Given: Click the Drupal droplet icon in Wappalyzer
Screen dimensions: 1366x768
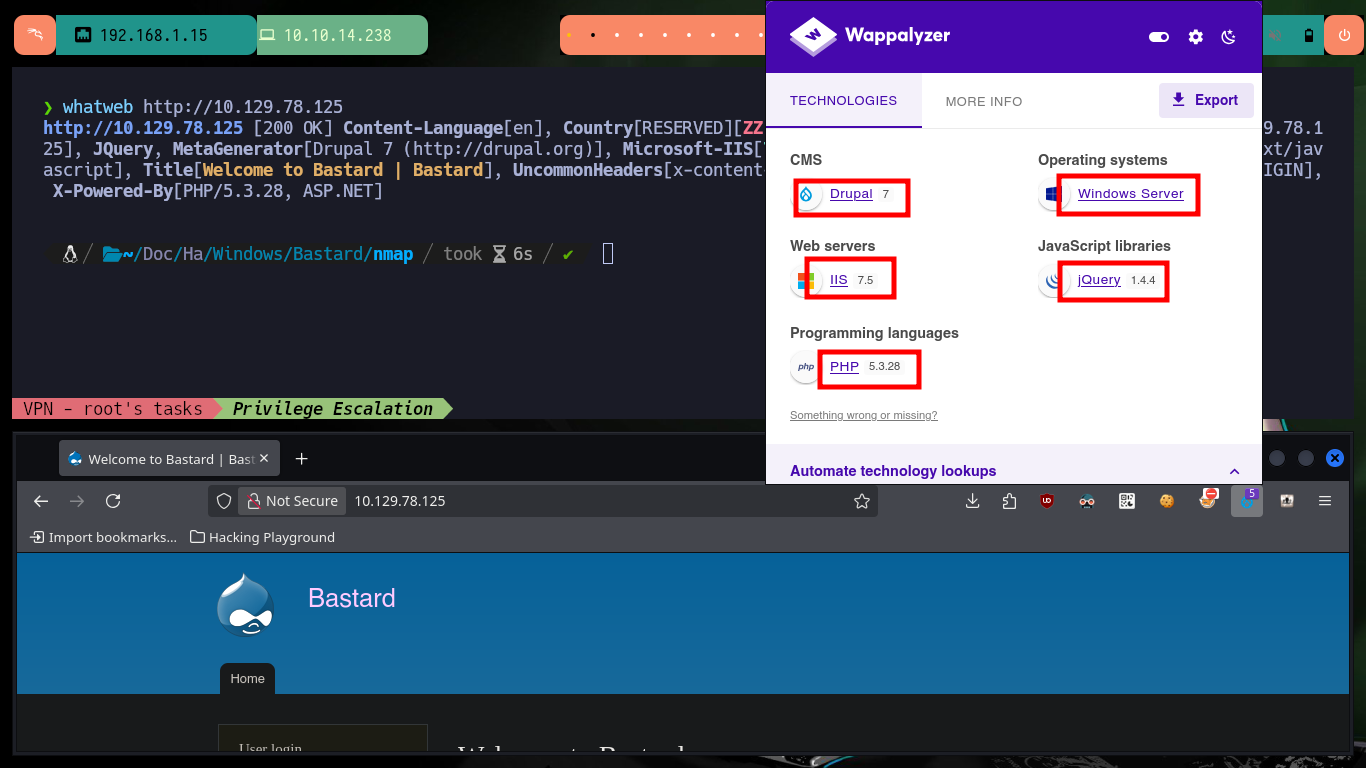Looking at the screenshot, I should click(x=806, y=195).
